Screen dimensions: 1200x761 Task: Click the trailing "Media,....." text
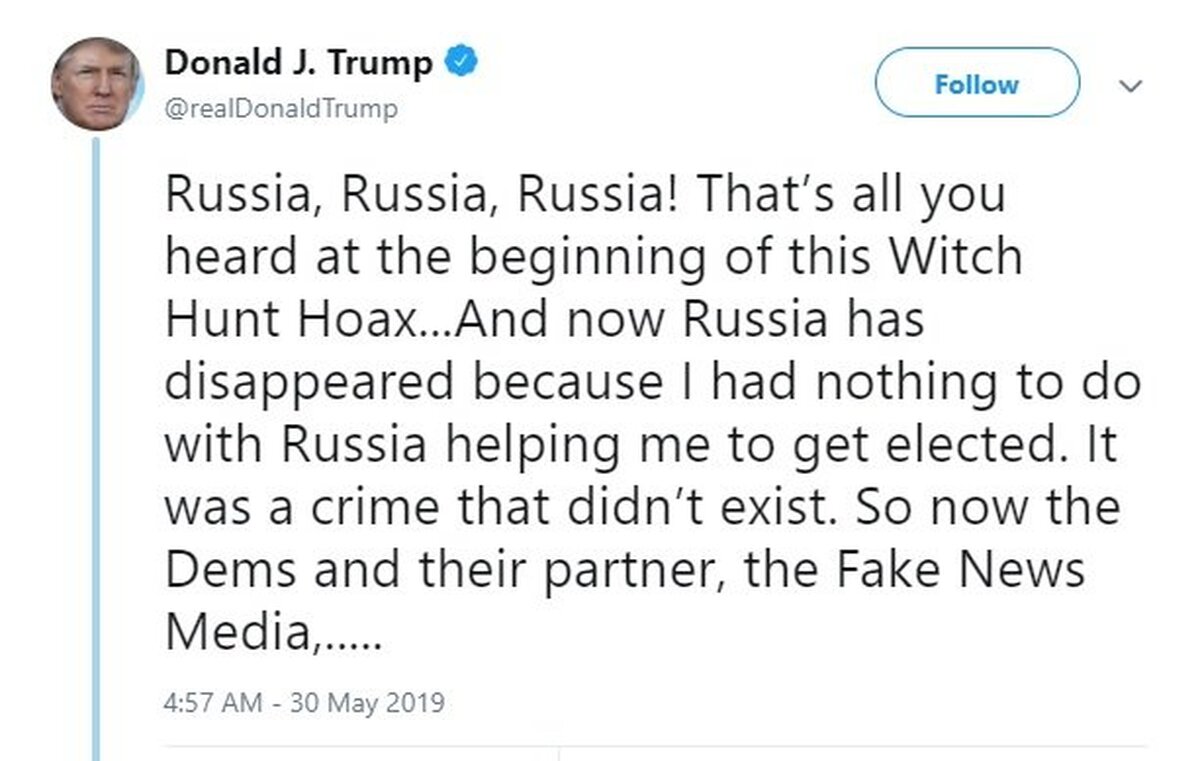pos(272,633)
